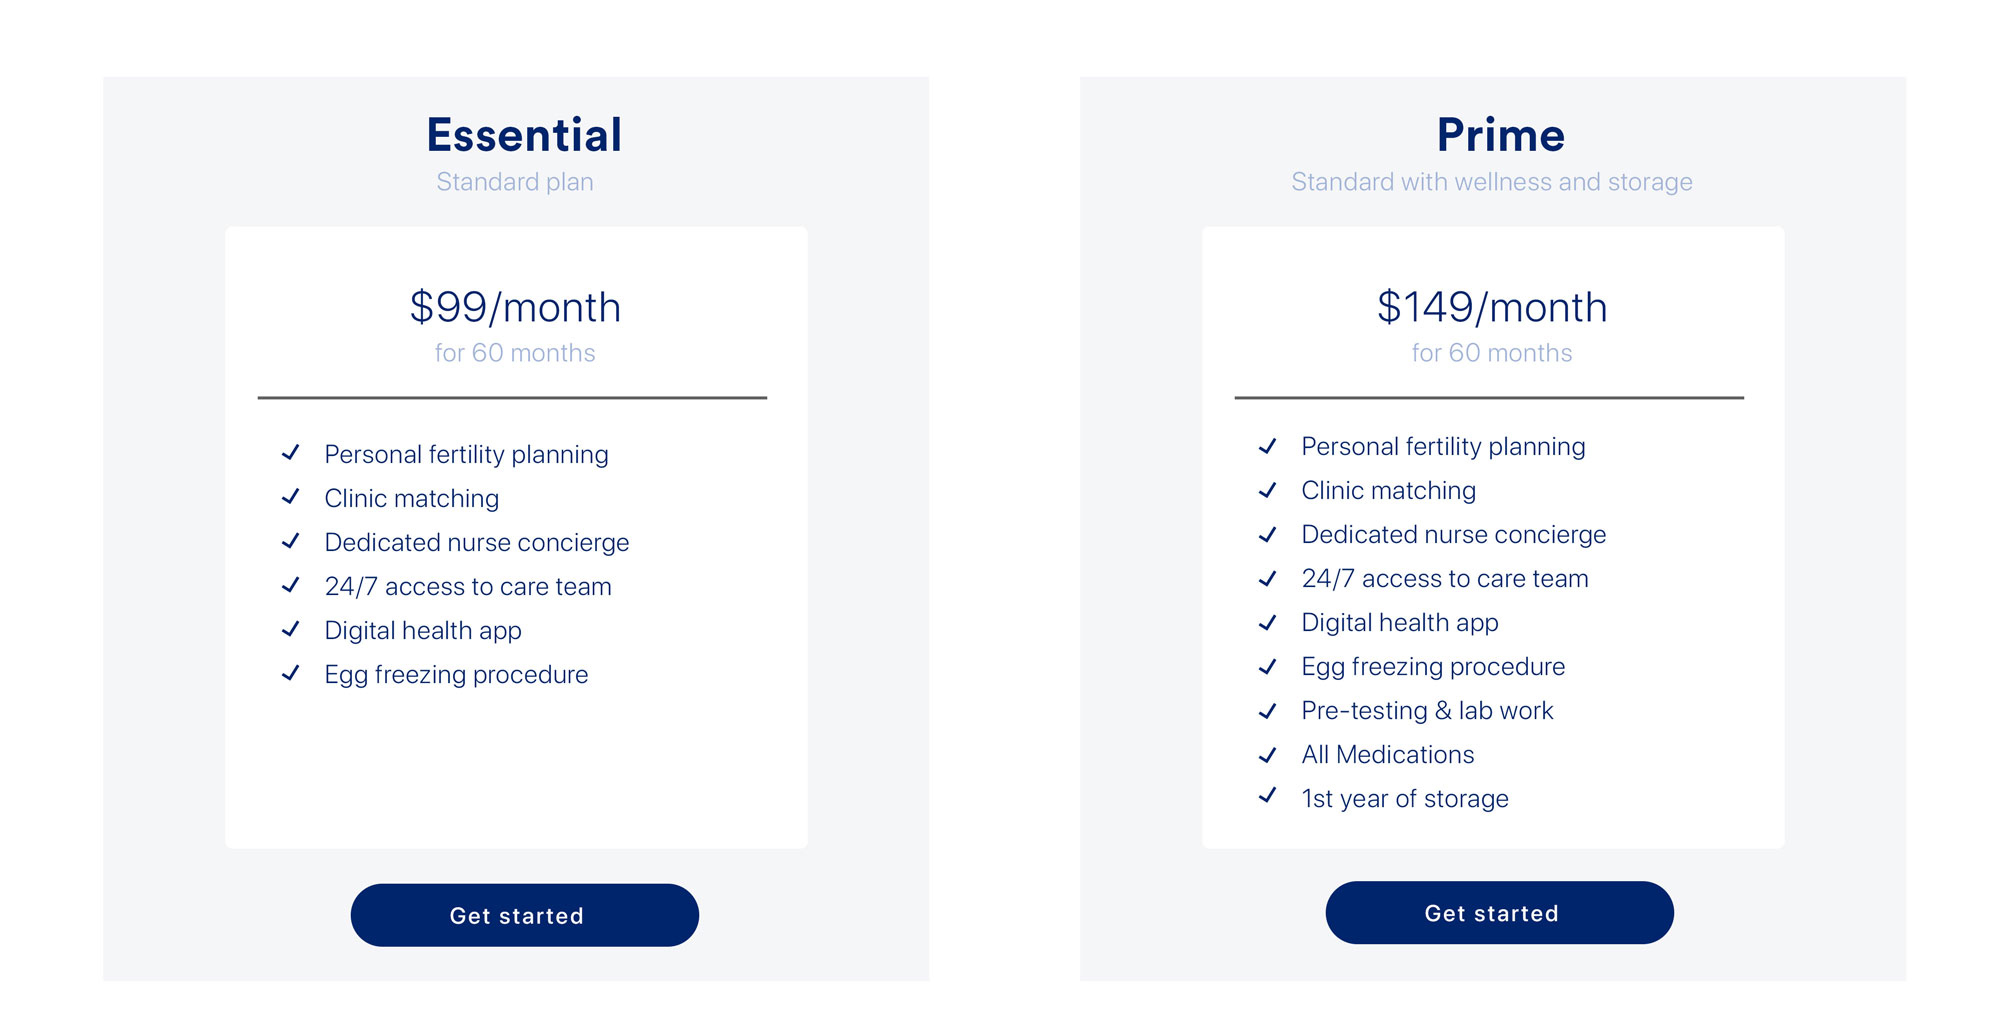The image size is (2000, 1025).
Task: Click the $99/month price
Action: (x=515, y=307)
